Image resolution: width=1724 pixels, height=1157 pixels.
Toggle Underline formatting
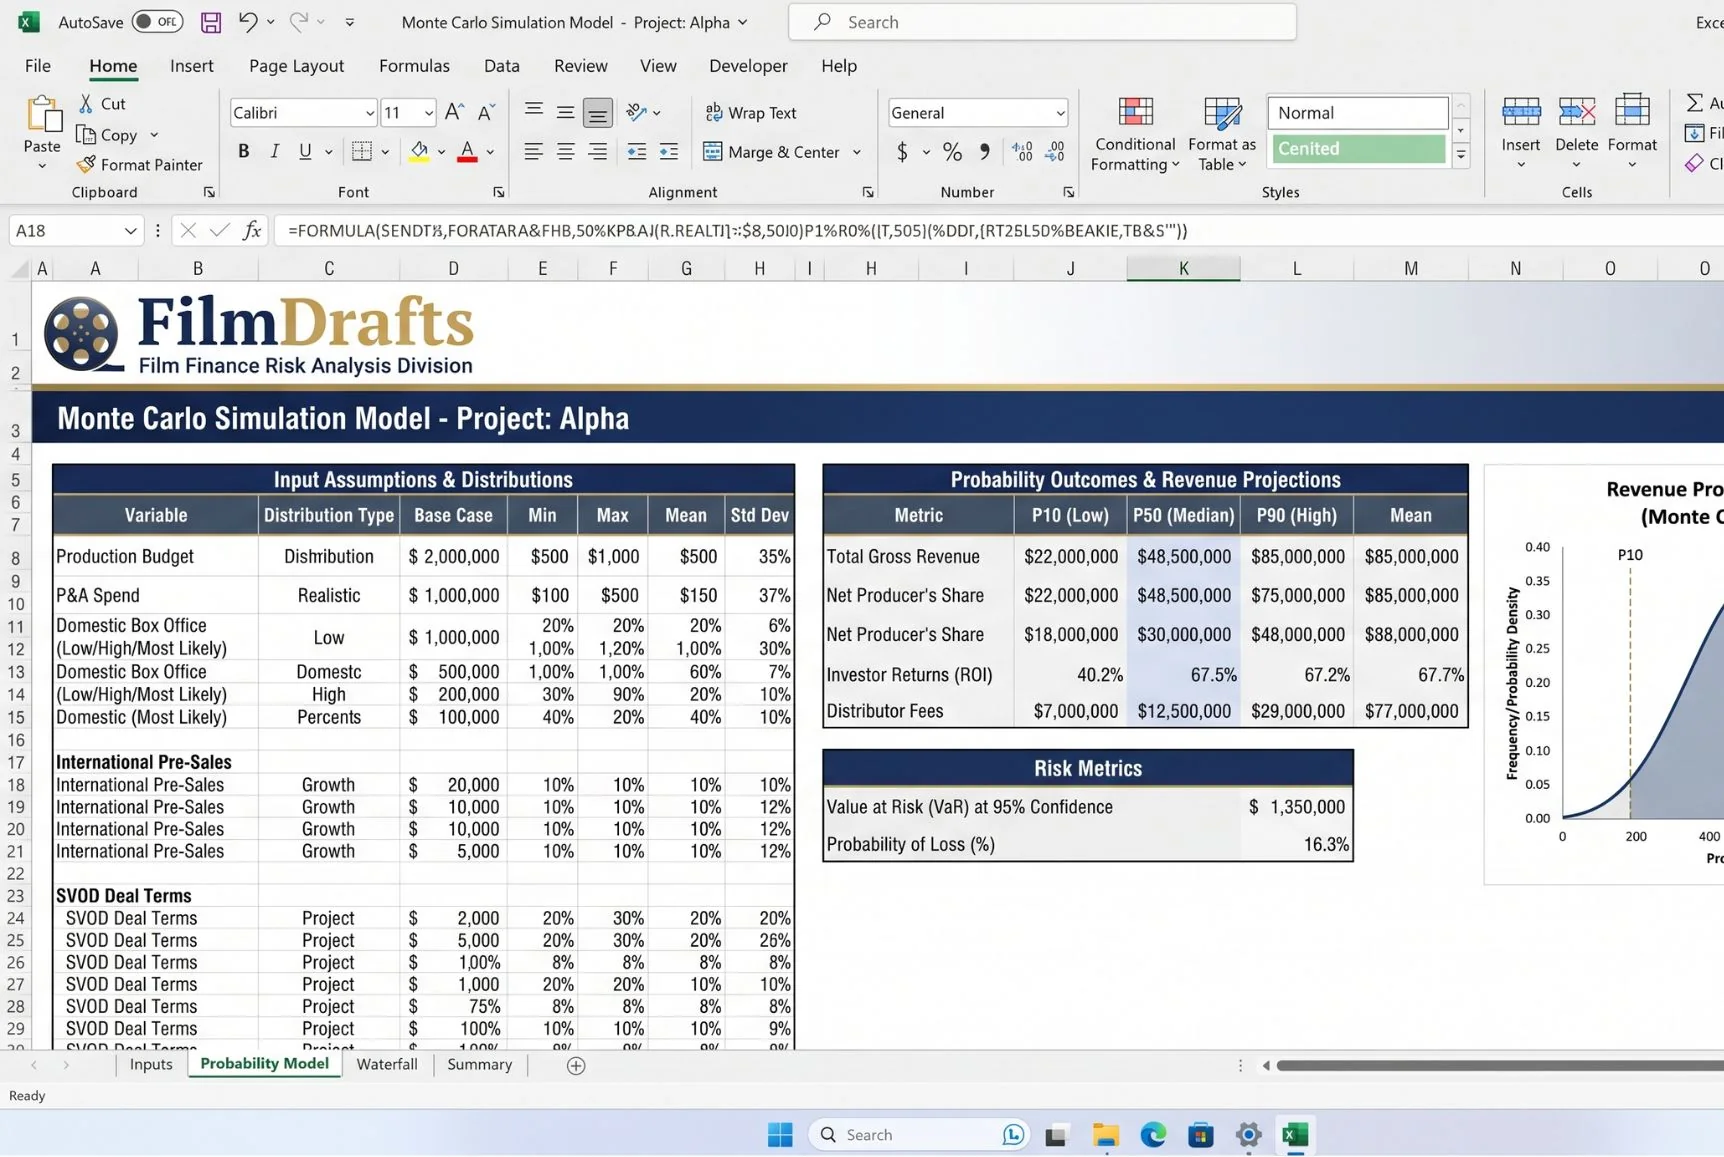[305, 151]
